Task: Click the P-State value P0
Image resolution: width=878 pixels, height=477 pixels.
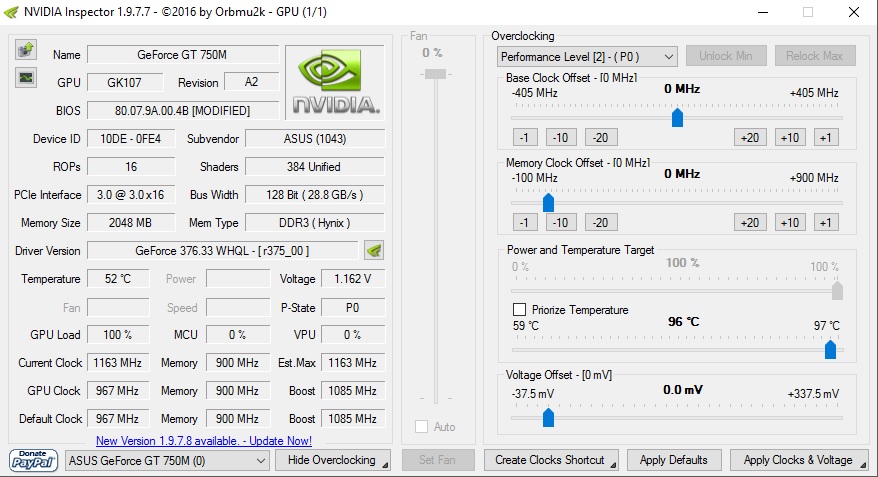Action: 353,308
